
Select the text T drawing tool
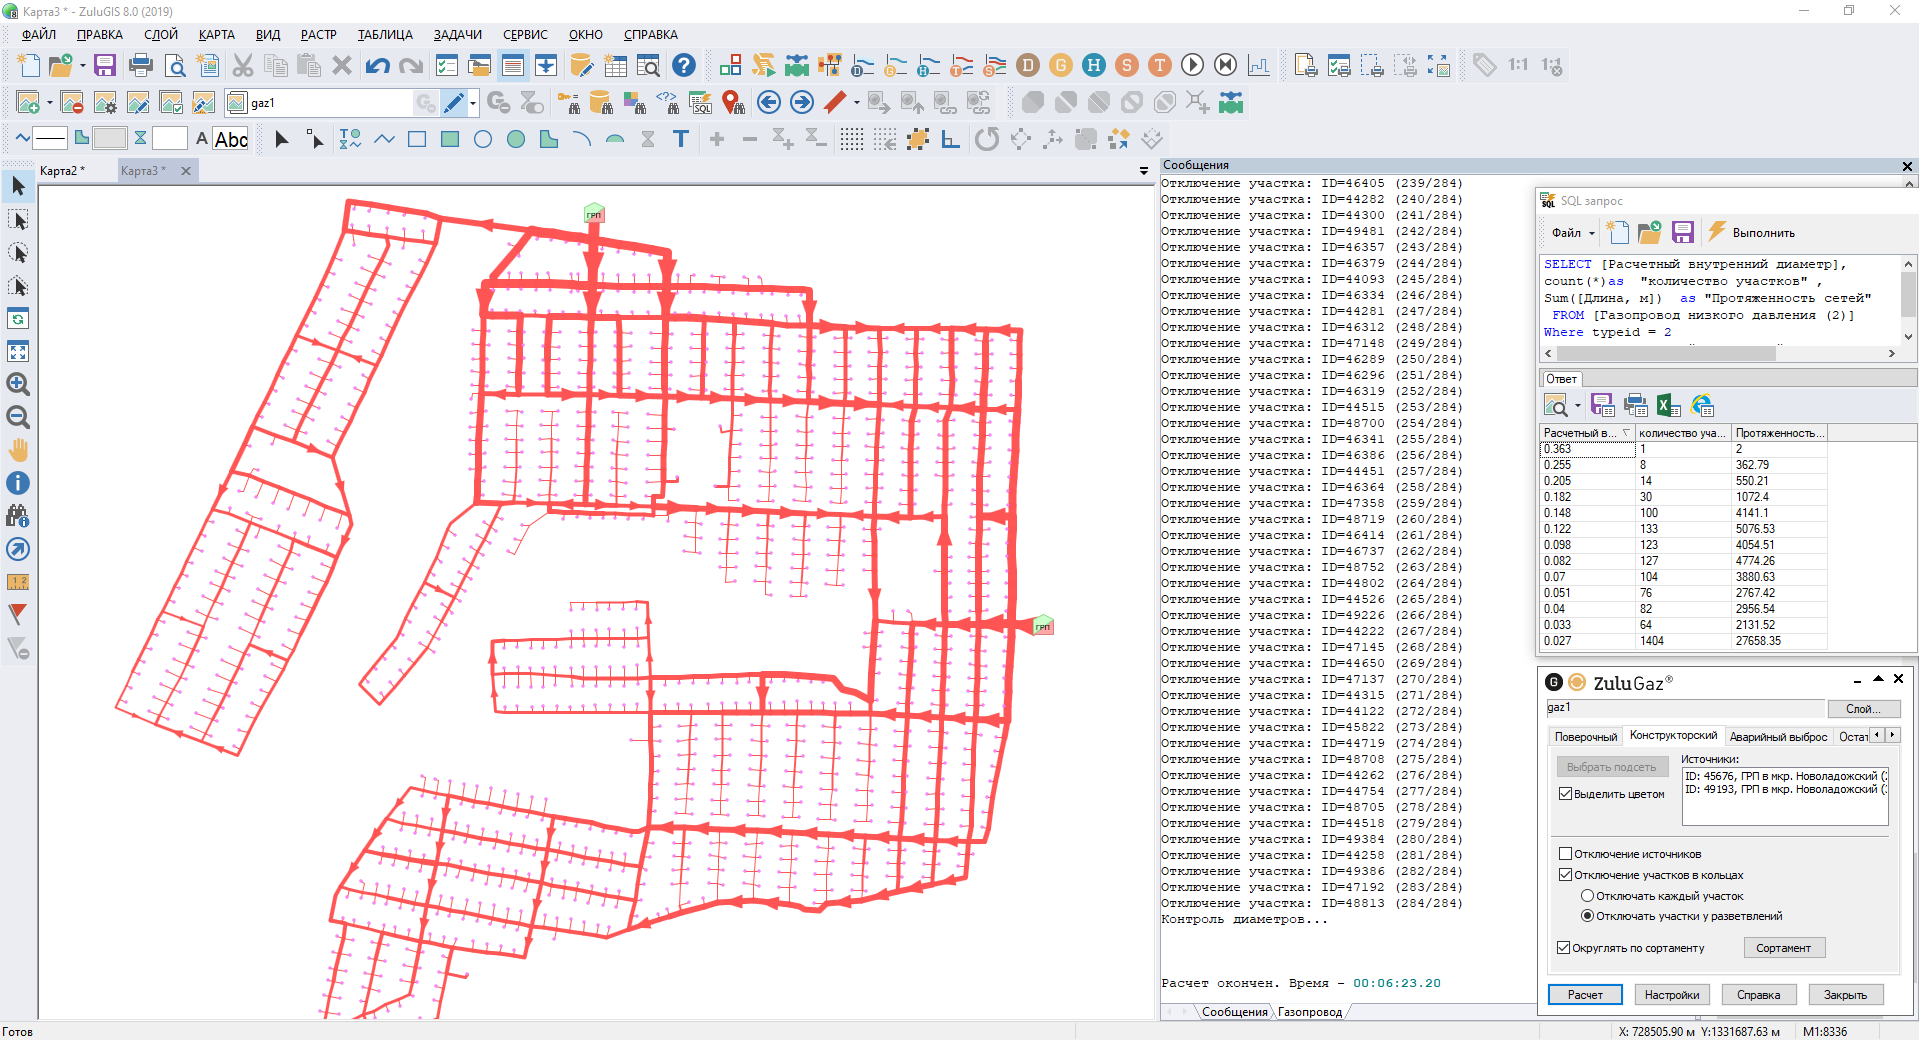pos(681,139)
